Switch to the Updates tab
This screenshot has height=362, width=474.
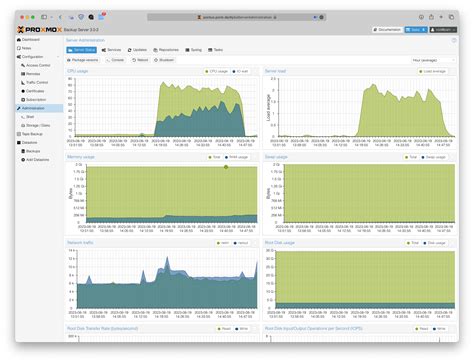click(137, 50)
